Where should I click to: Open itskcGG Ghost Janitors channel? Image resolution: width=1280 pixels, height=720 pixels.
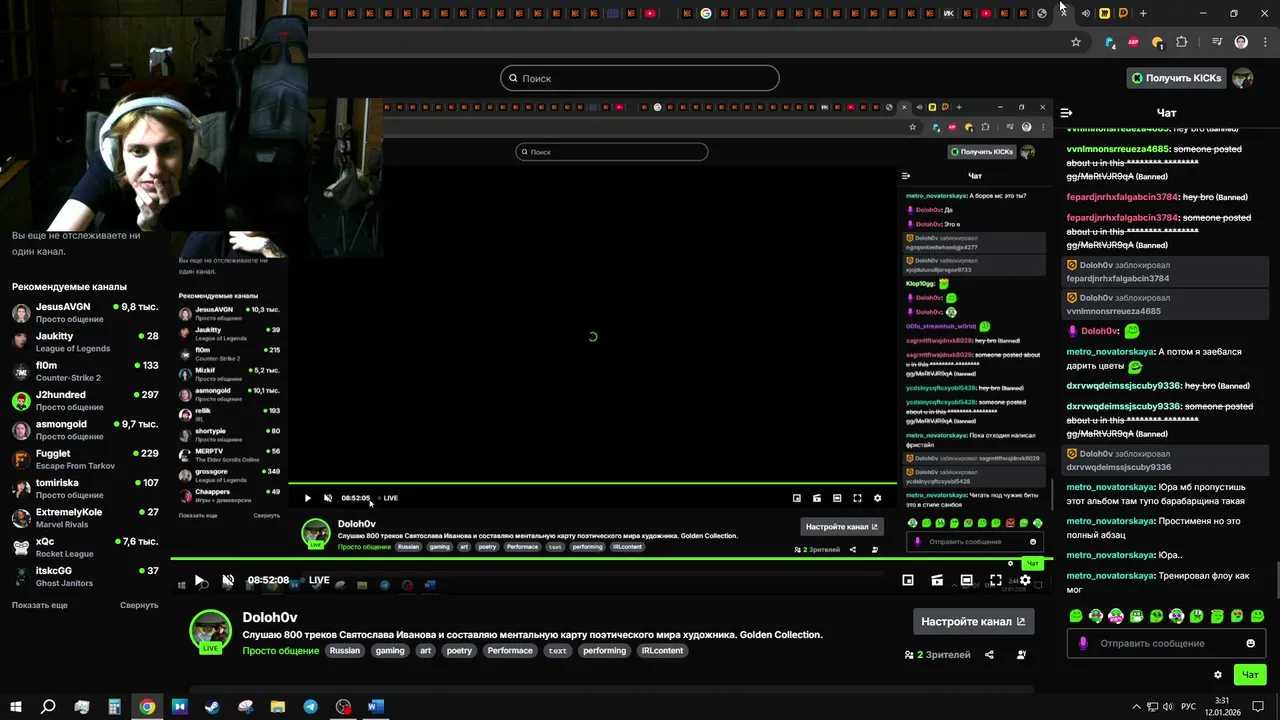85,576
